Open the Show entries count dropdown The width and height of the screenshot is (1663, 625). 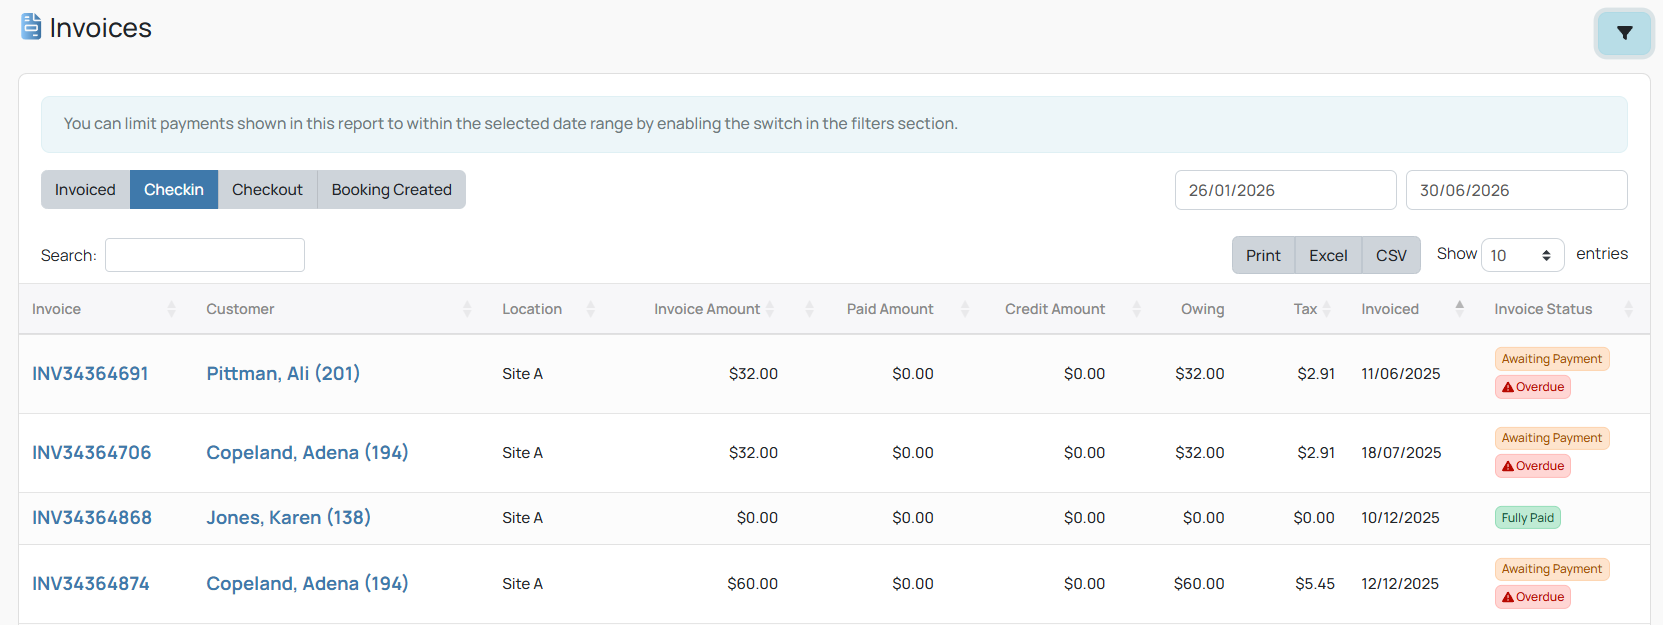coord(1522,255)
